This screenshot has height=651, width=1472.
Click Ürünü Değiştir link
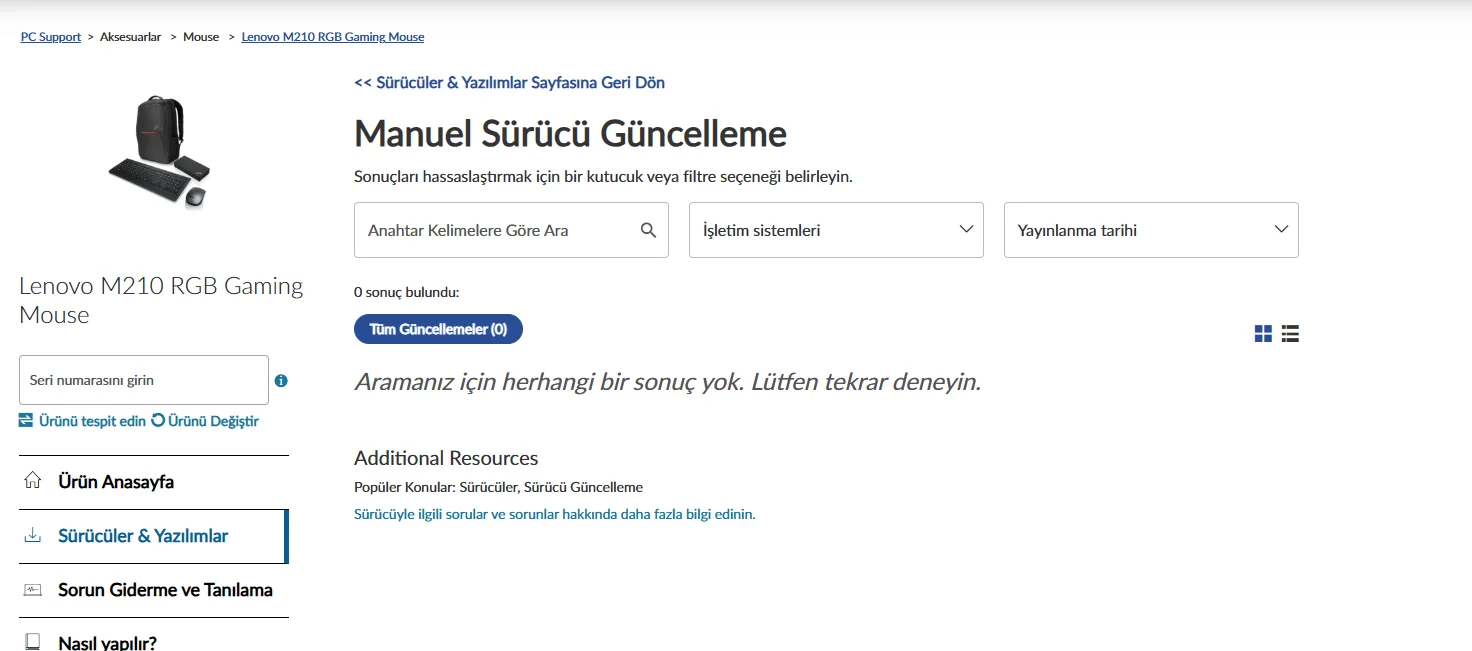213,421
